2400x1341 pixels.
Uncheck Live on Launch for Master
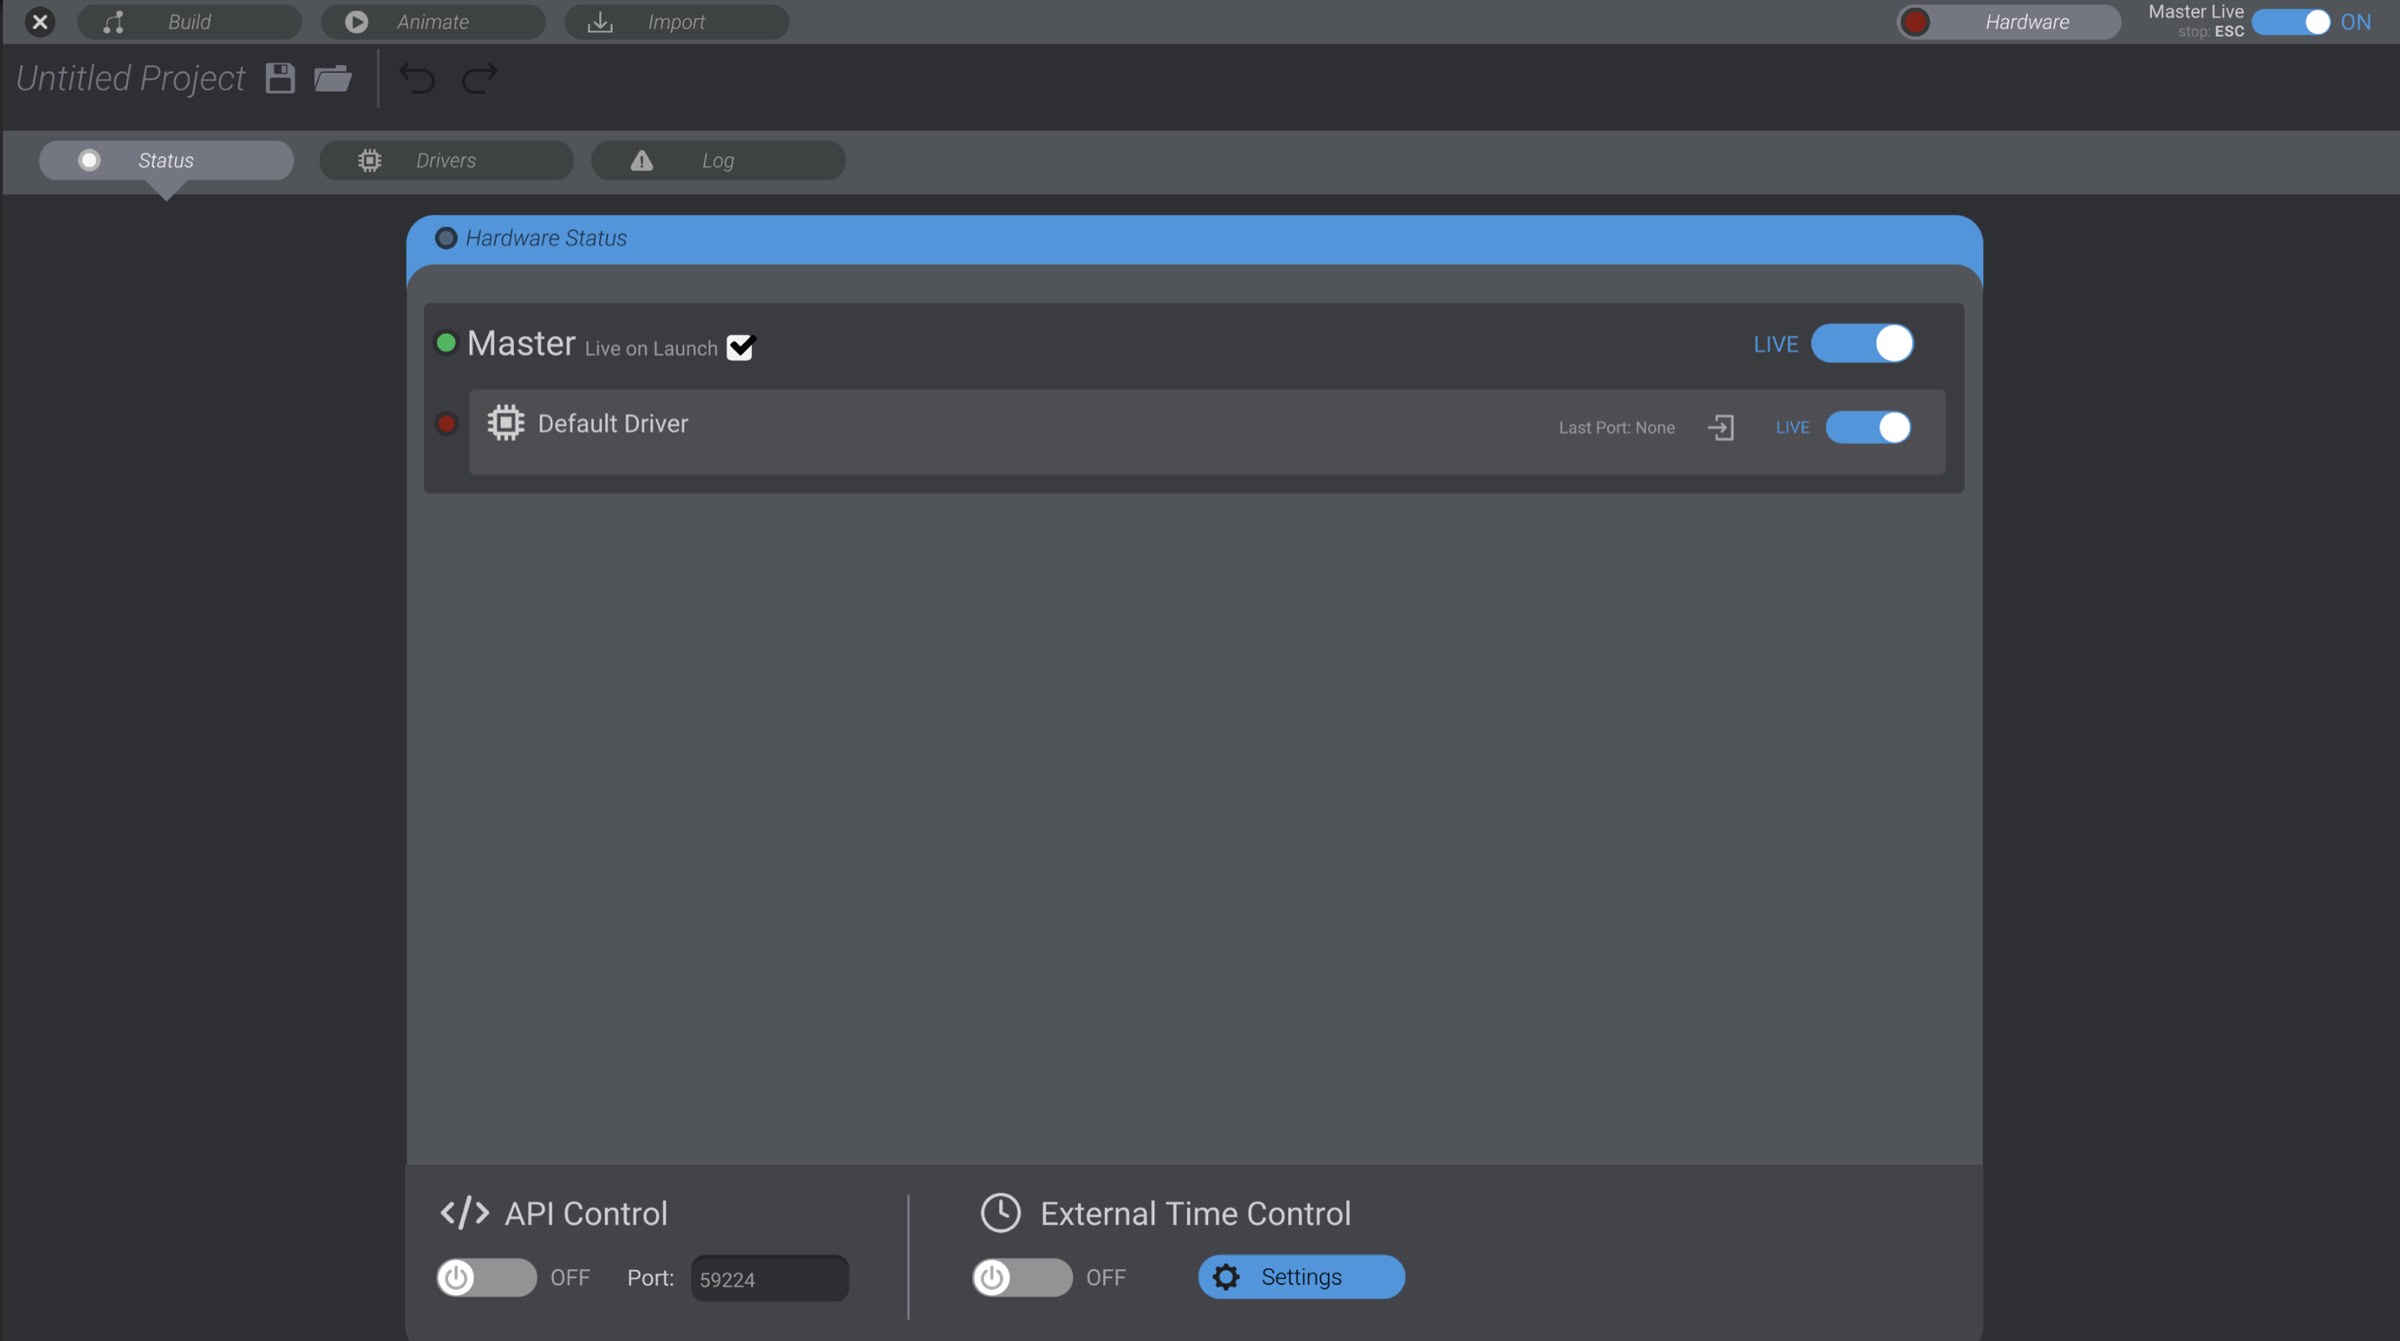(x=740, y=347)
